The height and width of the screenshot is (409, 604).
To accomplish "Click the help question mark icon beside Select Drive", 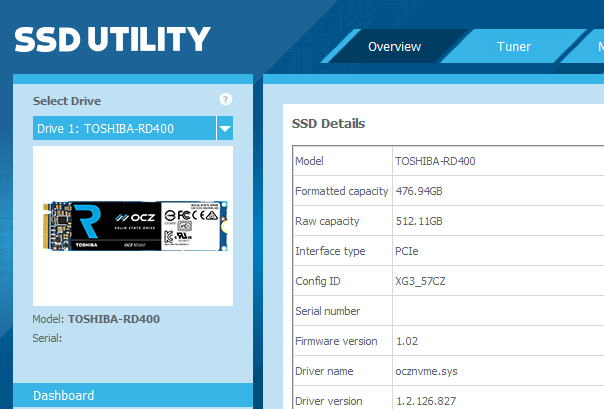I will (x=226, y=100).
